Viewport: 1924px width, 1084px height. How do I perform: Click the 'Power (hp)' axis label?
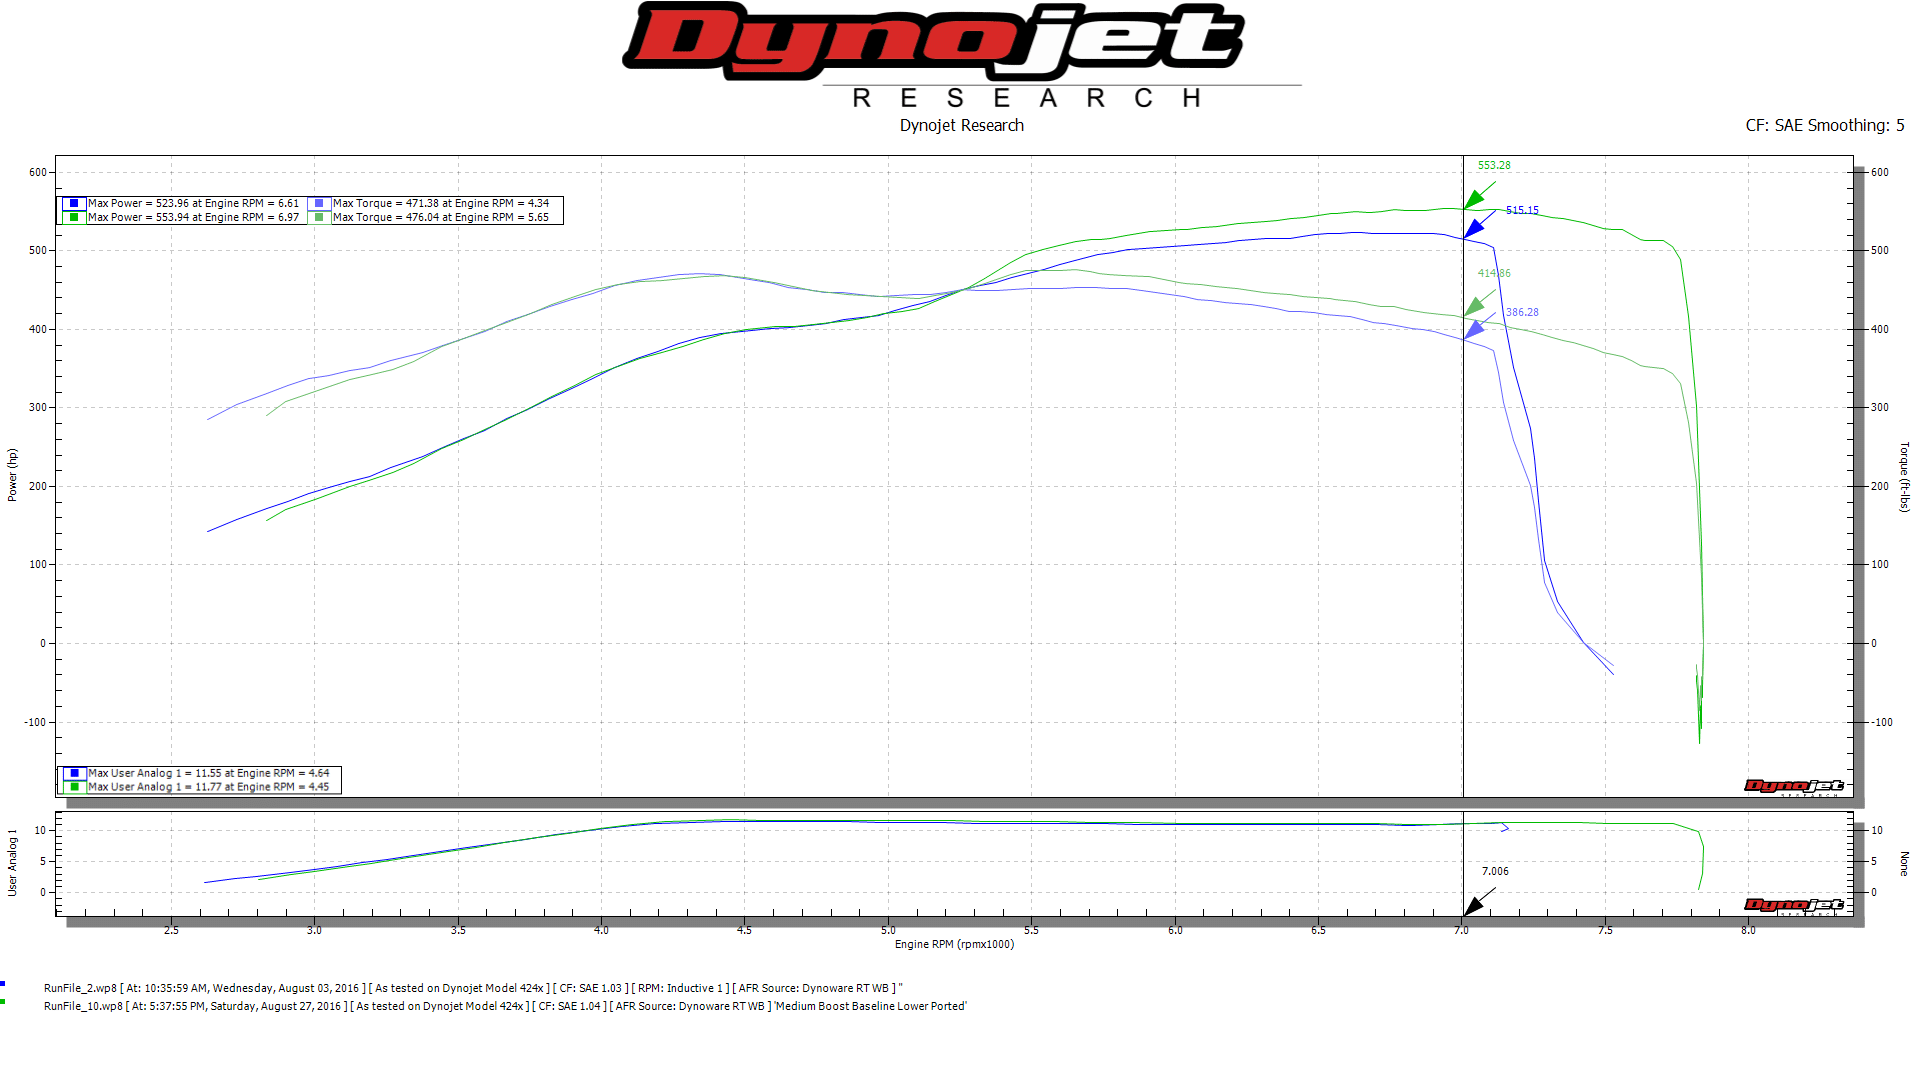(12, 475)
